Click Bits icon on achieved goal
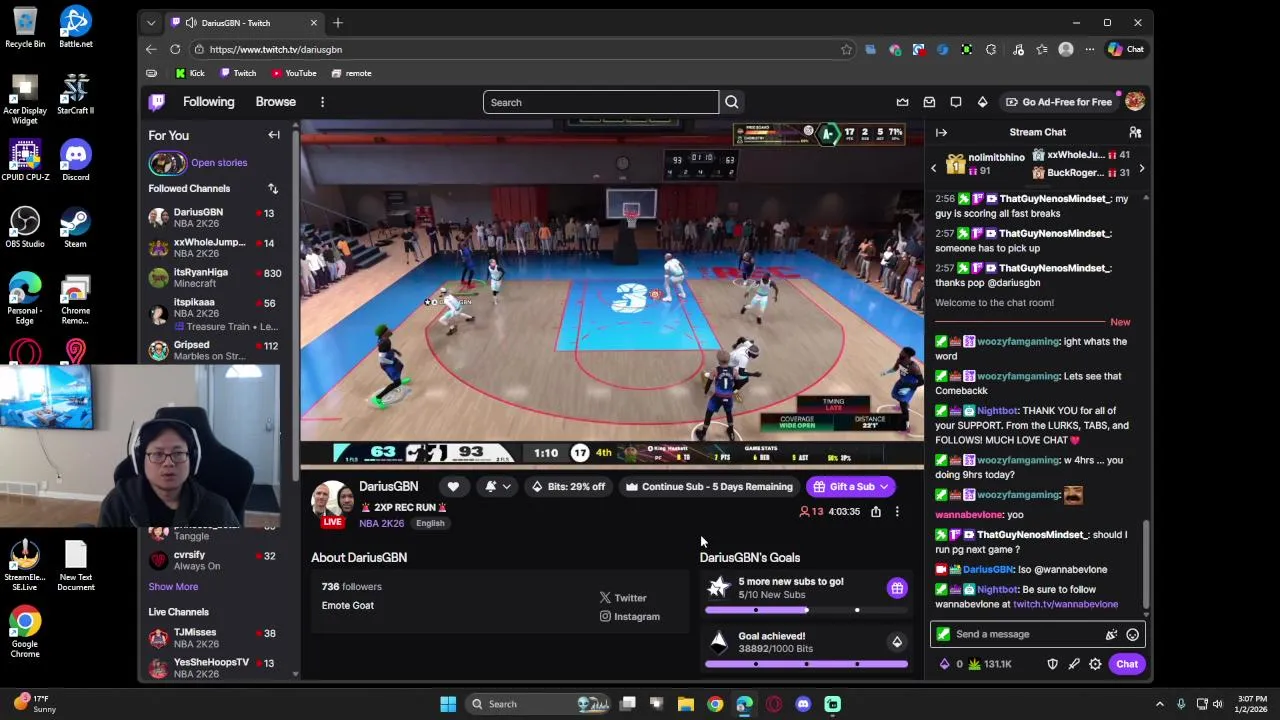 pos(897,642)
